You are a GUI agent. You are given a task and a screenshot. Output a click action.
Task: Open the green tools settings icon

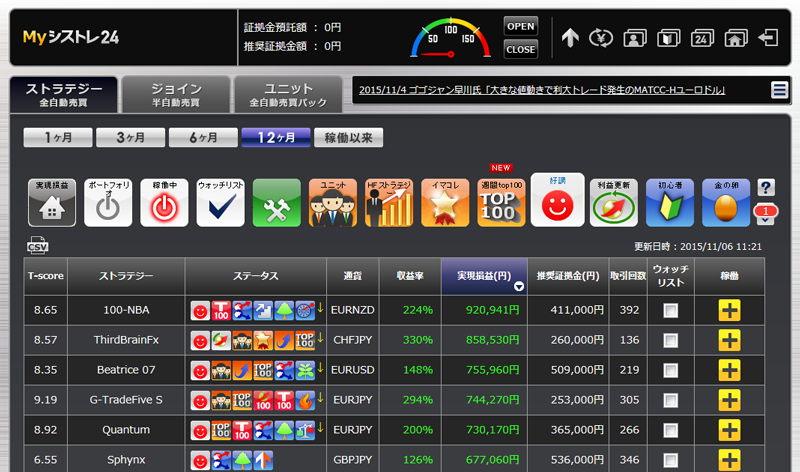tap(276, 202)
